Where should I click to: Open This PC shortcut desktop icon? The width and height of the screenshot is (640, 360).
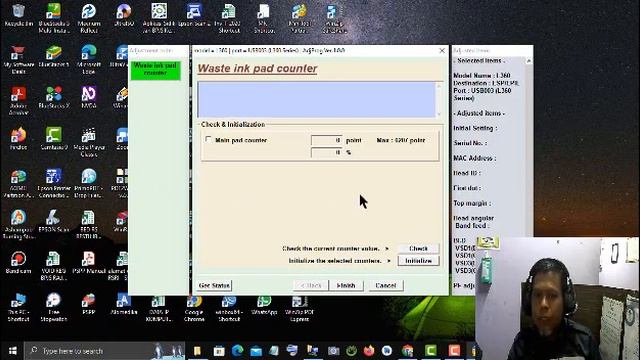click(x=18, y=307)
